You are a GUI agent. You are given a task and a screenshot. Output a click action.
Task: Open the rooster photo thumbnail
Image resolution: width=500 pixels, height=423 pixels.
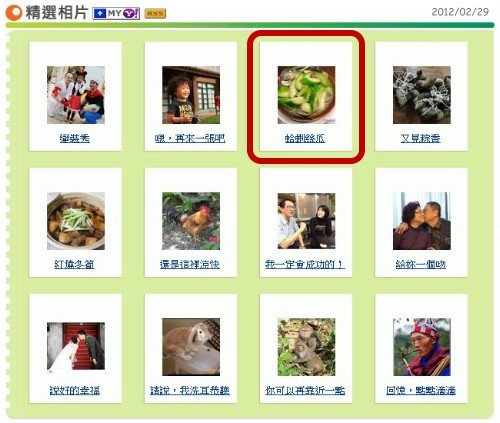tap(191, 221)
